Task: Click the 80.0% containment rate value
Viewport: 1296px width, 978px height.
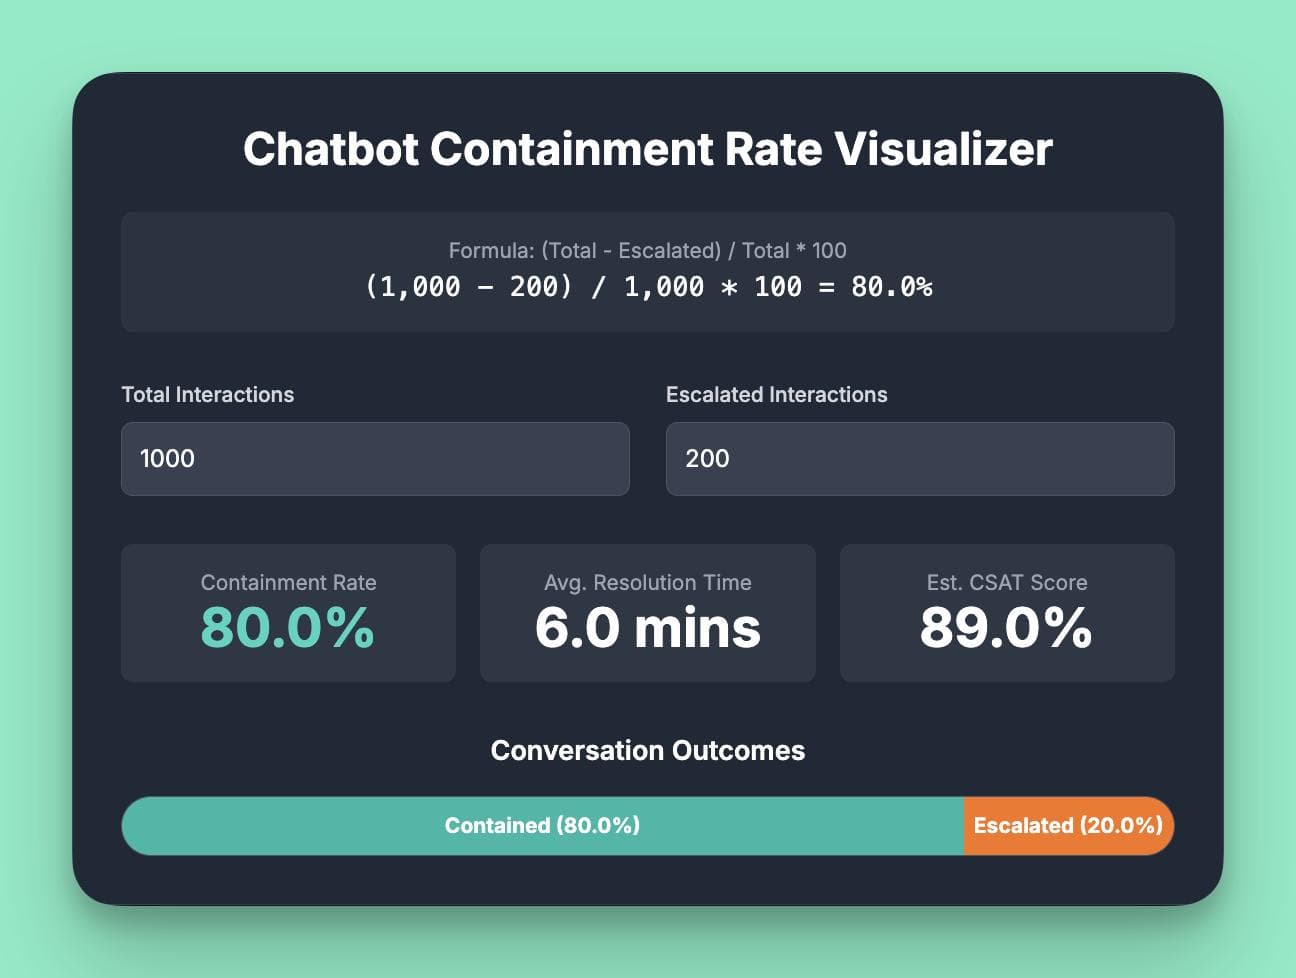Action: (287, 629)
